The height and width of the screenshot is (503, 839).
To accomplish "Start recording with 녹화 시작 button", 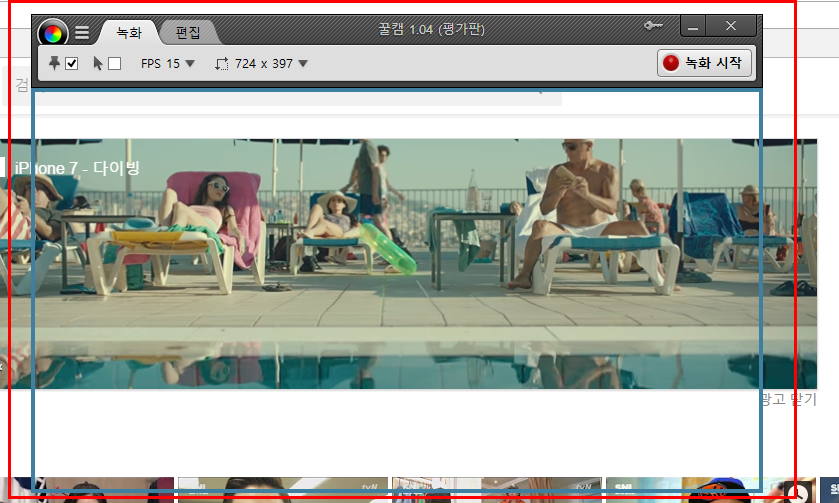I will 704,63.
